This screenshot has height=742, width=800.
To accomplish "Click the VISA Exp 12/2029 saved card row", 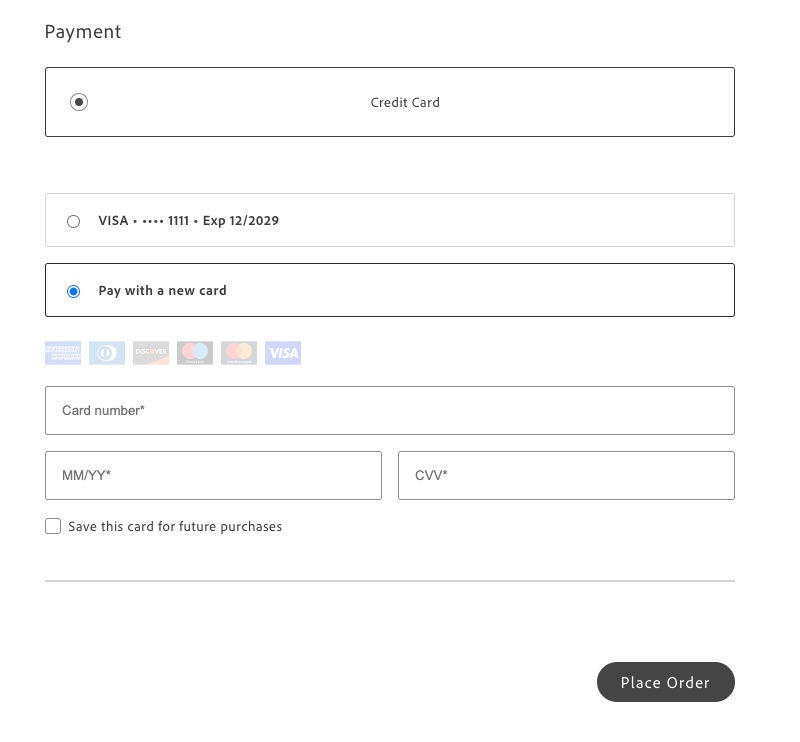I will [390, 221].
